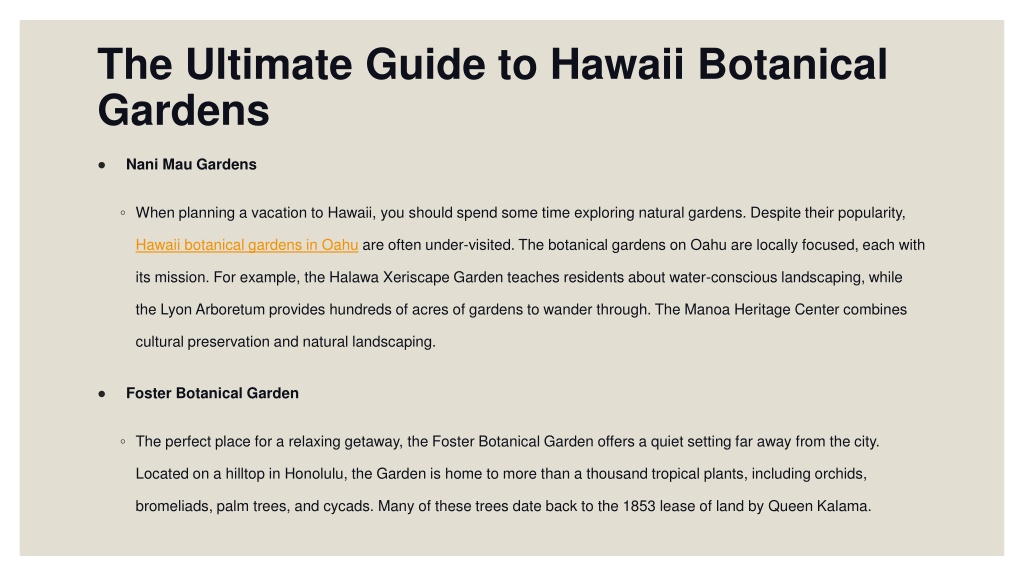Click the Nani Mau Gardens heading
Screen dimensions: 1024x576
click(191, 165)
